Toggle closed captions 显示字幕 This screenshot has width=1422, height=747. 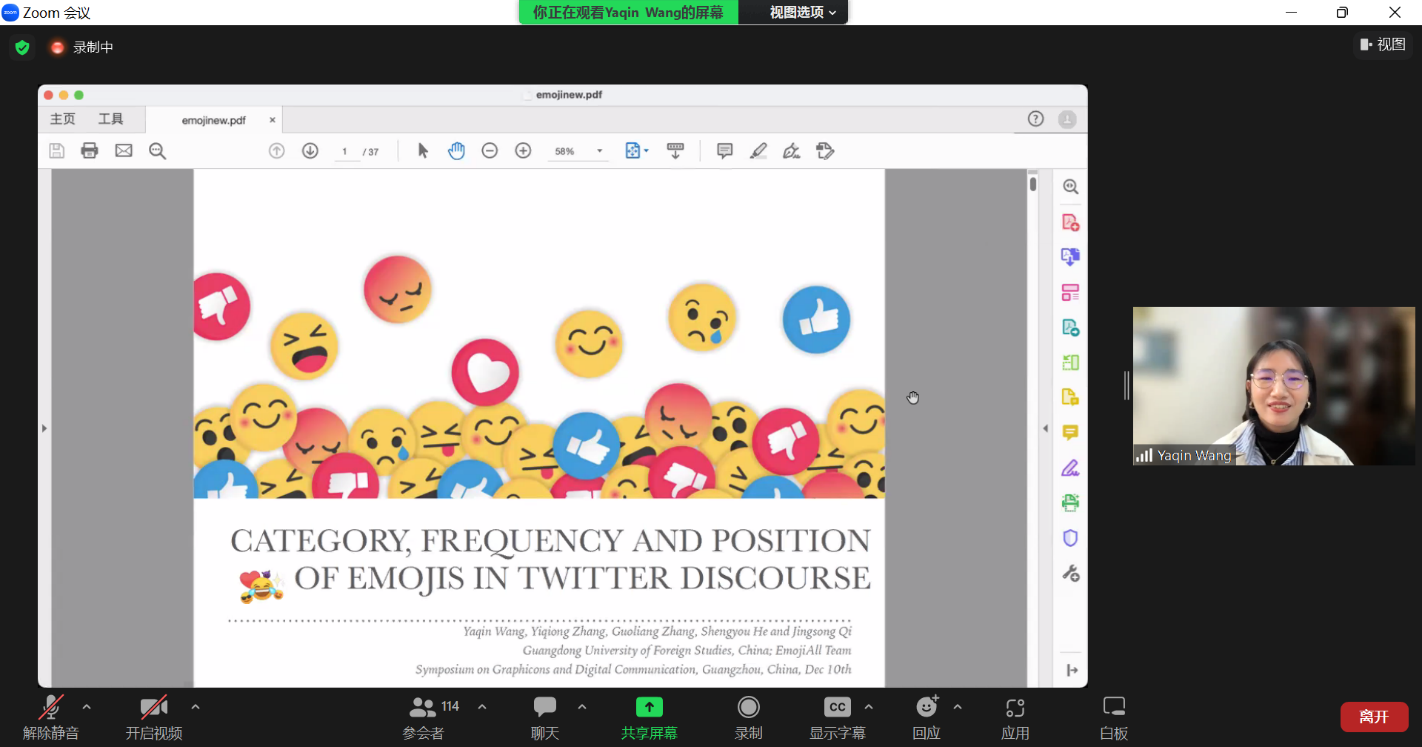coord(837,717)
